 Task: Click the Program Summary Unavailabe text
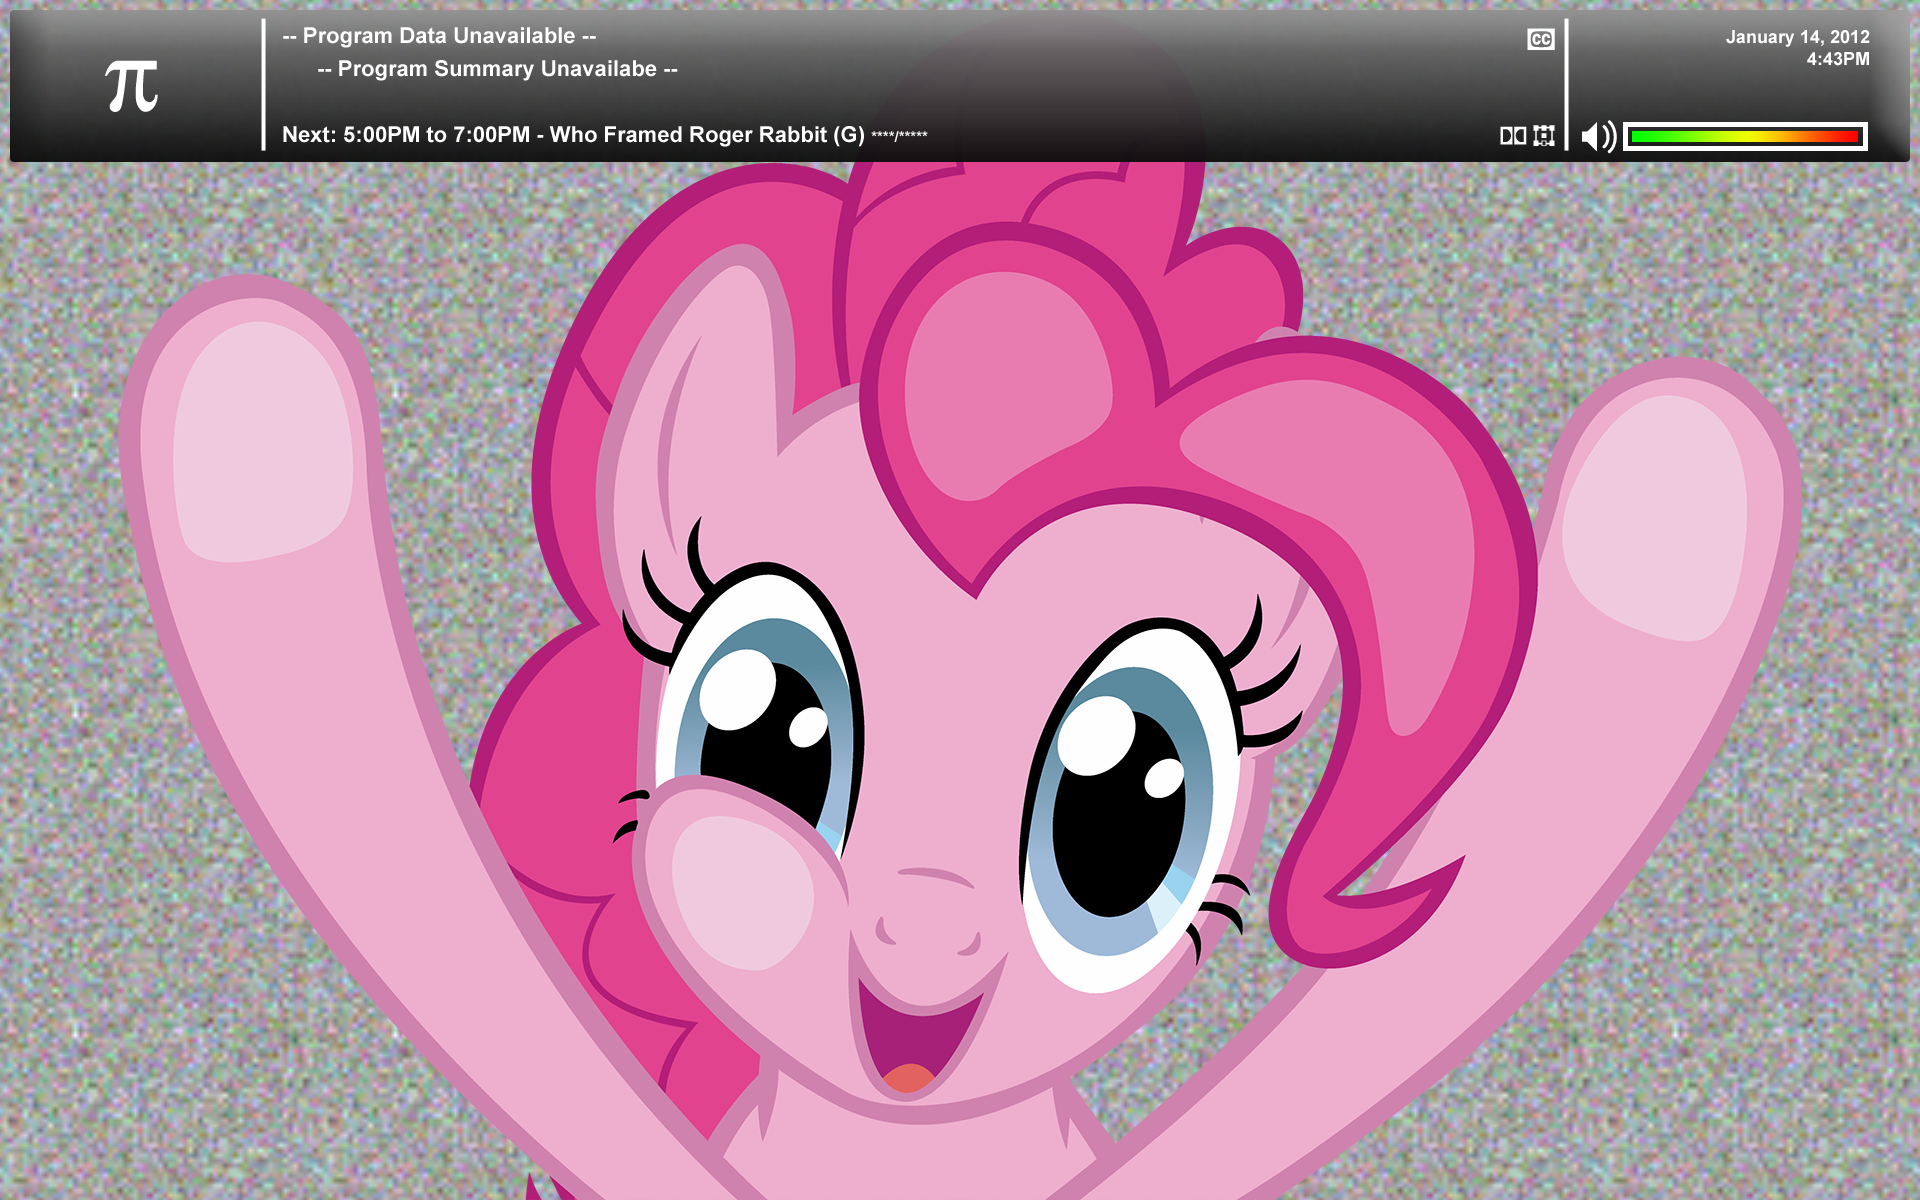pos(497,69)
